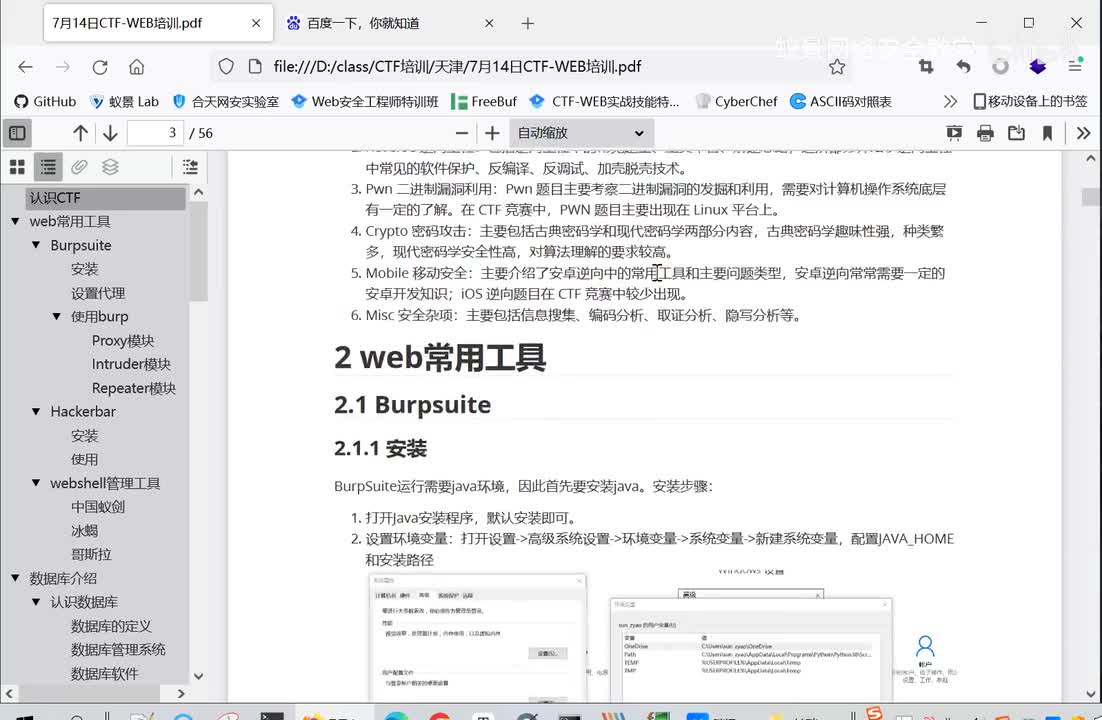Go to previous page arrow

pos(80,133)
